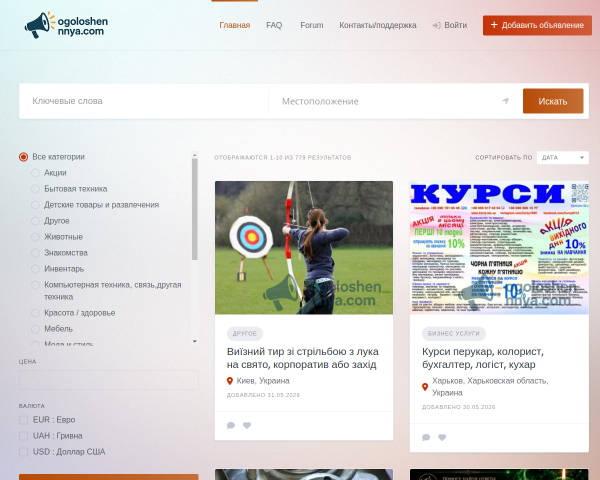Click the Бизнес услуги tag

coord(454,334)
